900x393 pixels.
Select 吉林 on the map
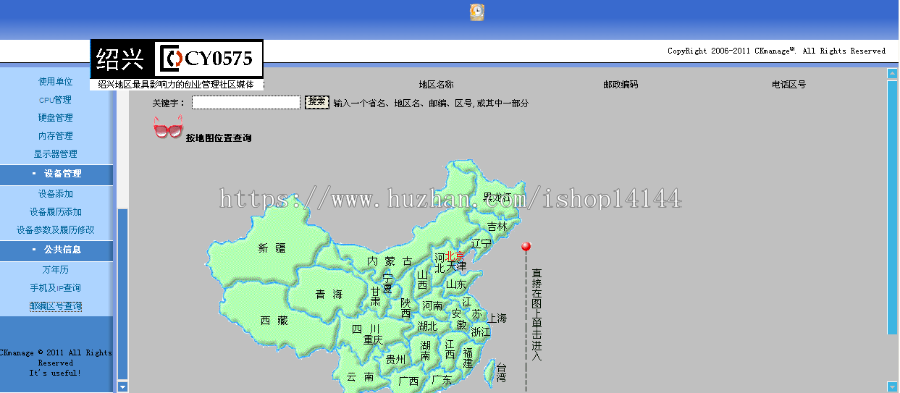(x=497, y=227)
